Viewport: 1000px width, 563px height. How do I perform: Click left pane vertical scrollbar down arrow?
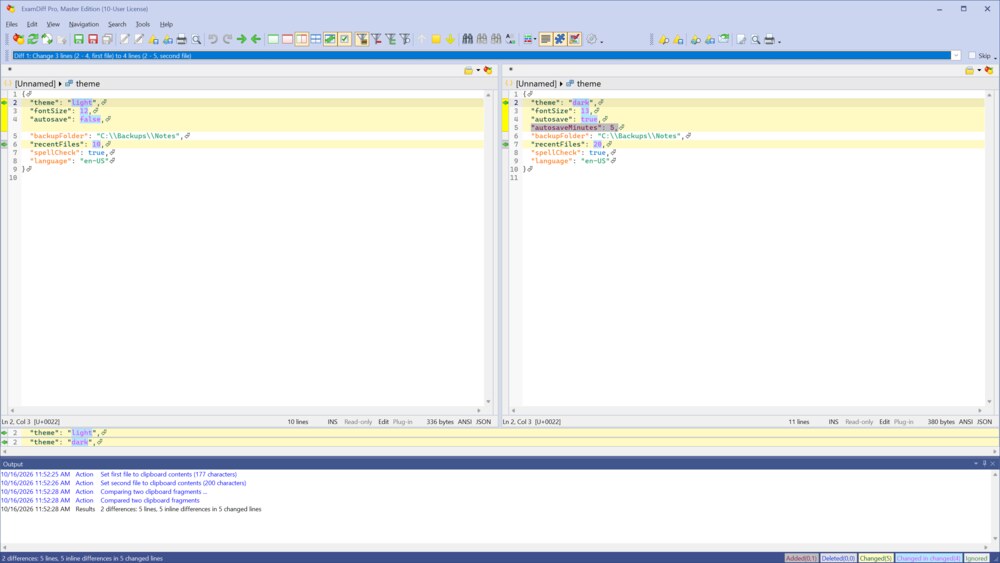click(489, 402)
